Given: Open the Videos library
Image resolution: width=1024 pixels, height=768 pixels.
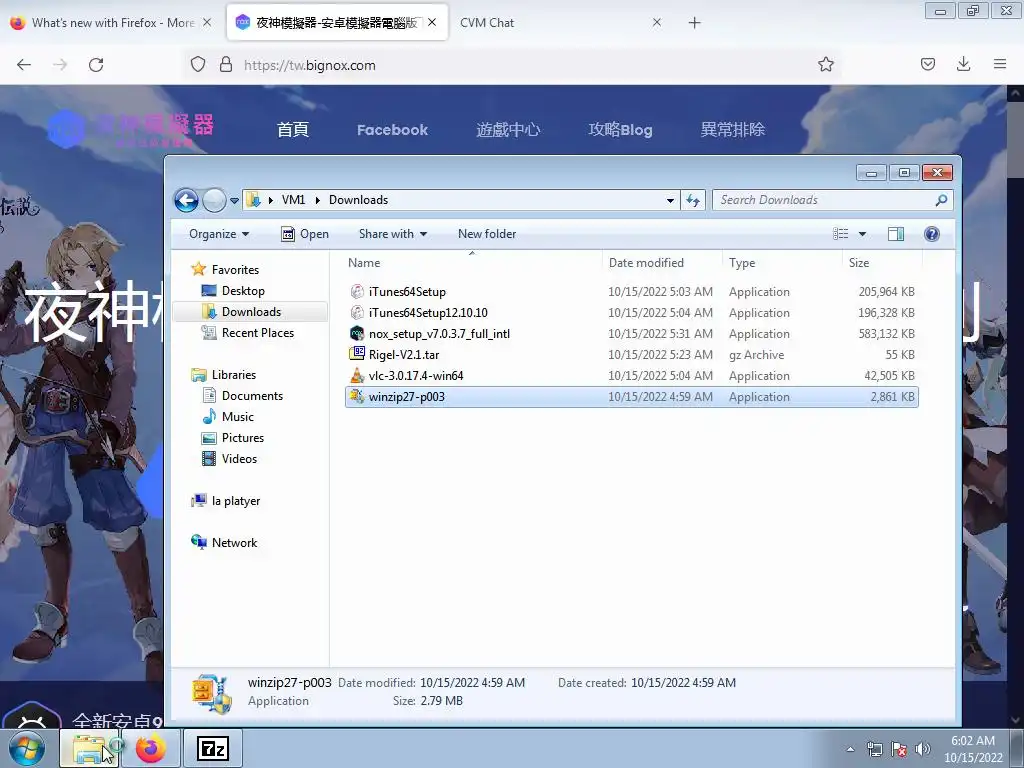Looking at the screenshot, I should click(x=239, y=458).
